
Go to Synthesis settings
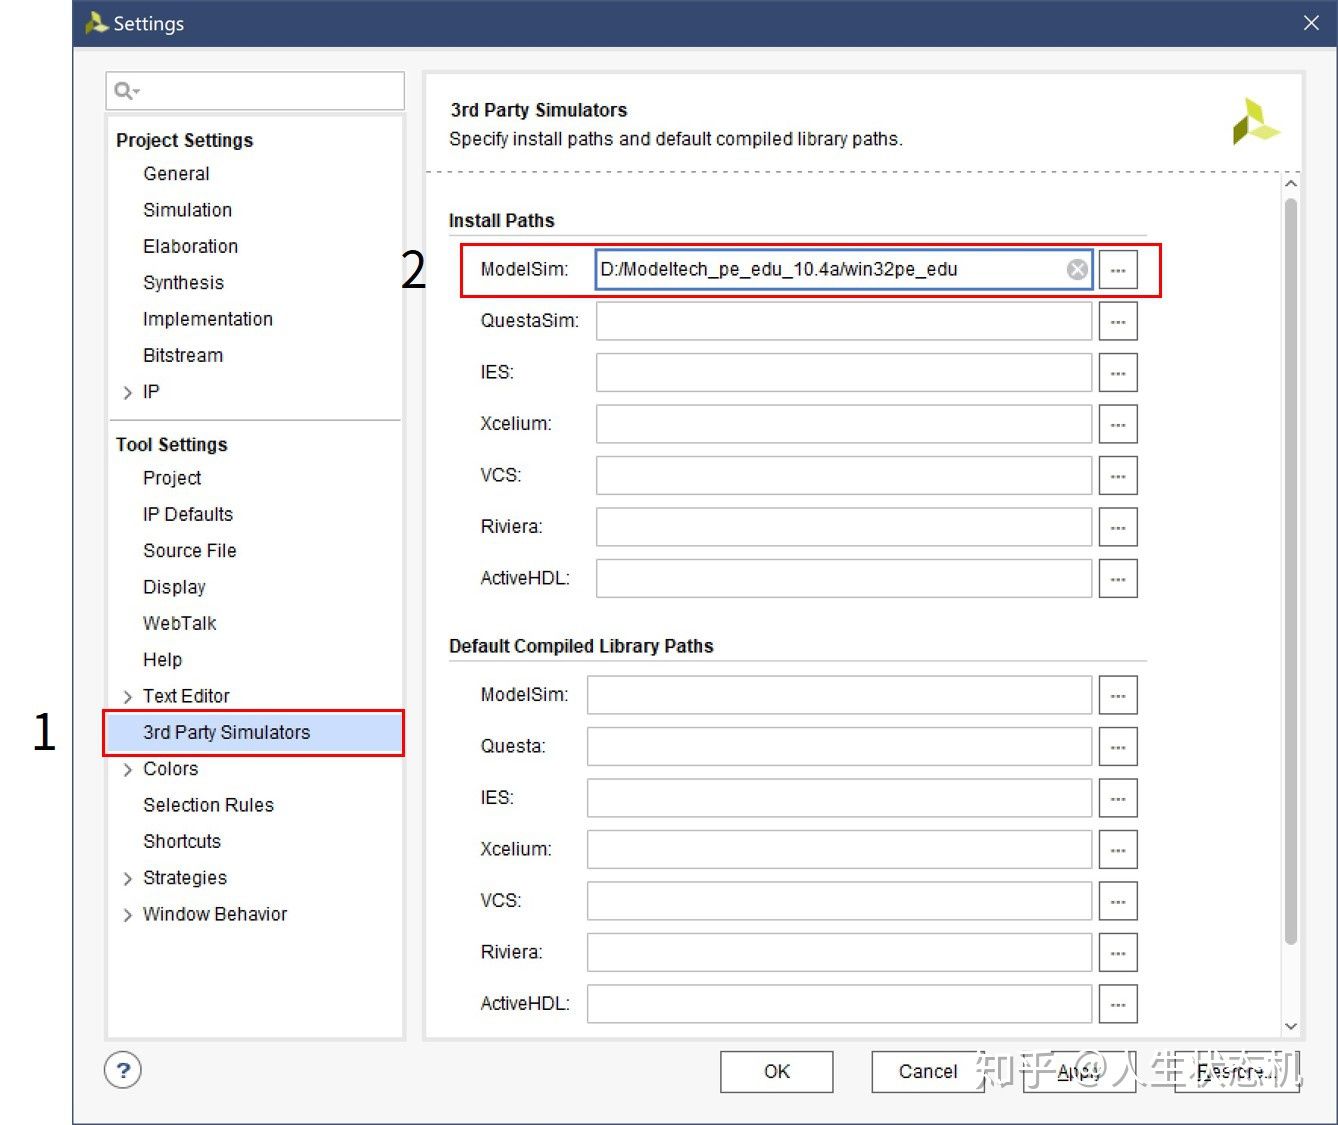click(183, 283)
